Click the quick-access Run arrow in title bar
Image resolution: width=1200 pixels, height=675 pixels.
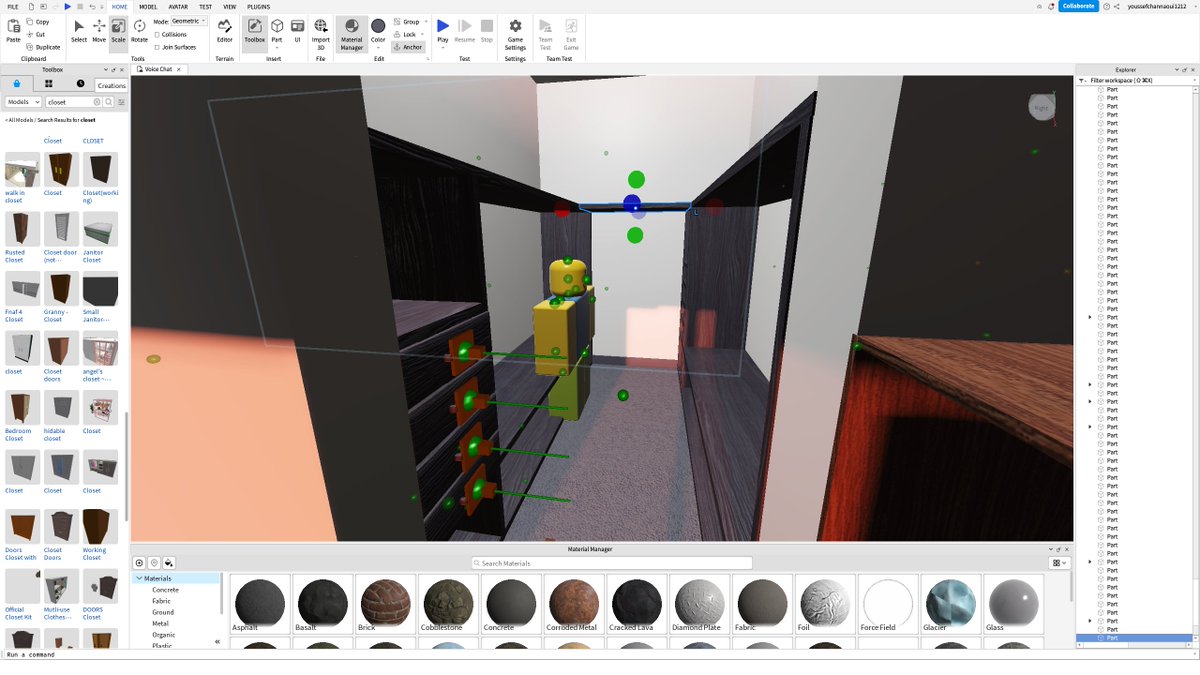tap(67, 6)
